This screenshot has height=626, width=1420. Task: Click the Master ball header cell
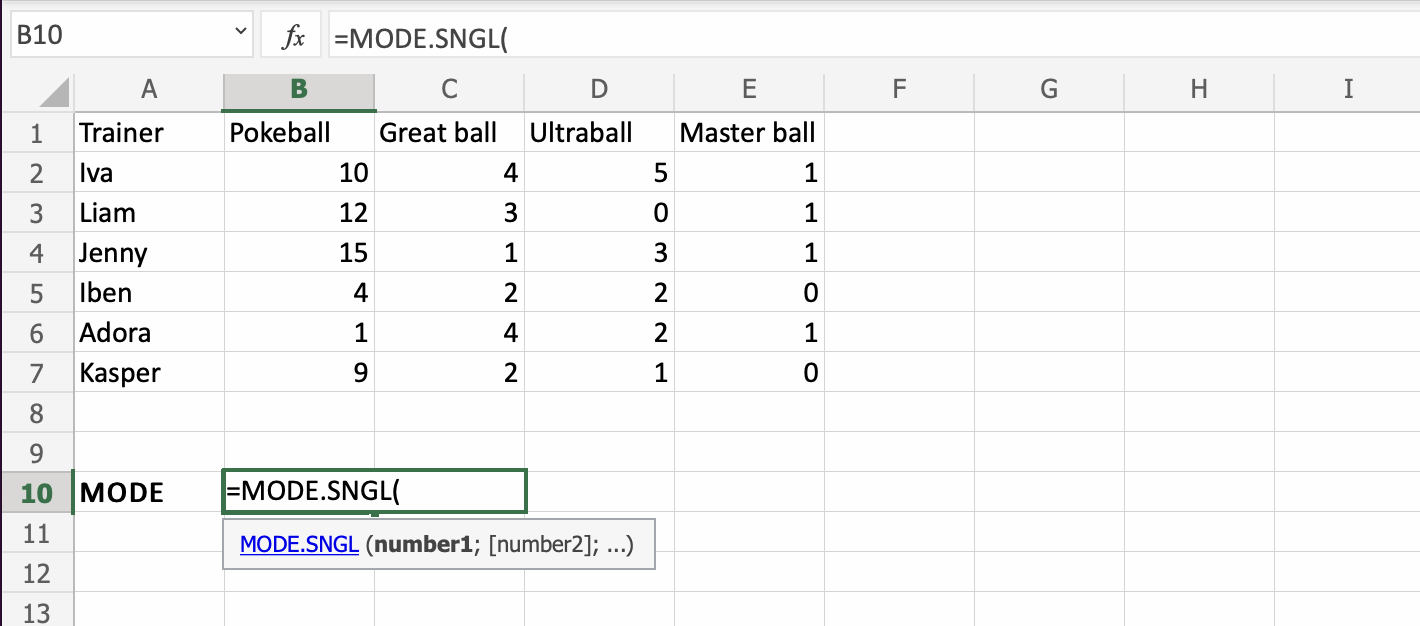748,133
